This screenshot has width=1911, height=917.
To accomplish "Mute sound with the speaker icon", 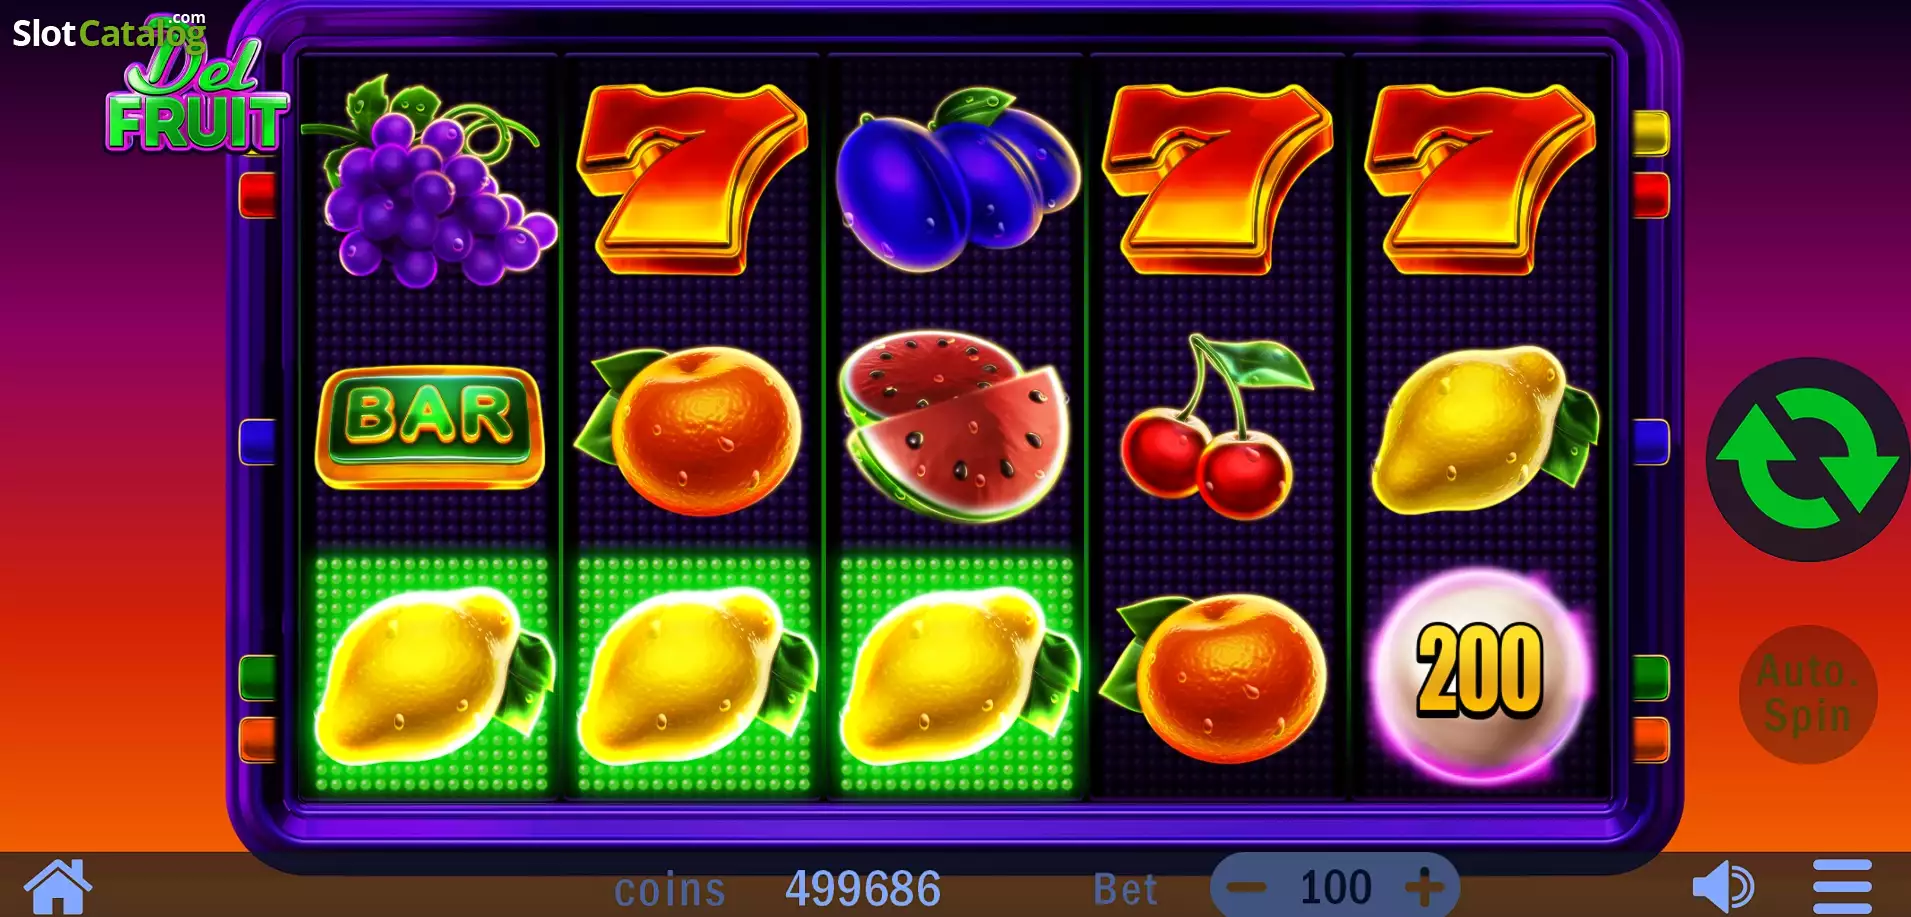I will pyautogui.click(x=1723, y=886).
